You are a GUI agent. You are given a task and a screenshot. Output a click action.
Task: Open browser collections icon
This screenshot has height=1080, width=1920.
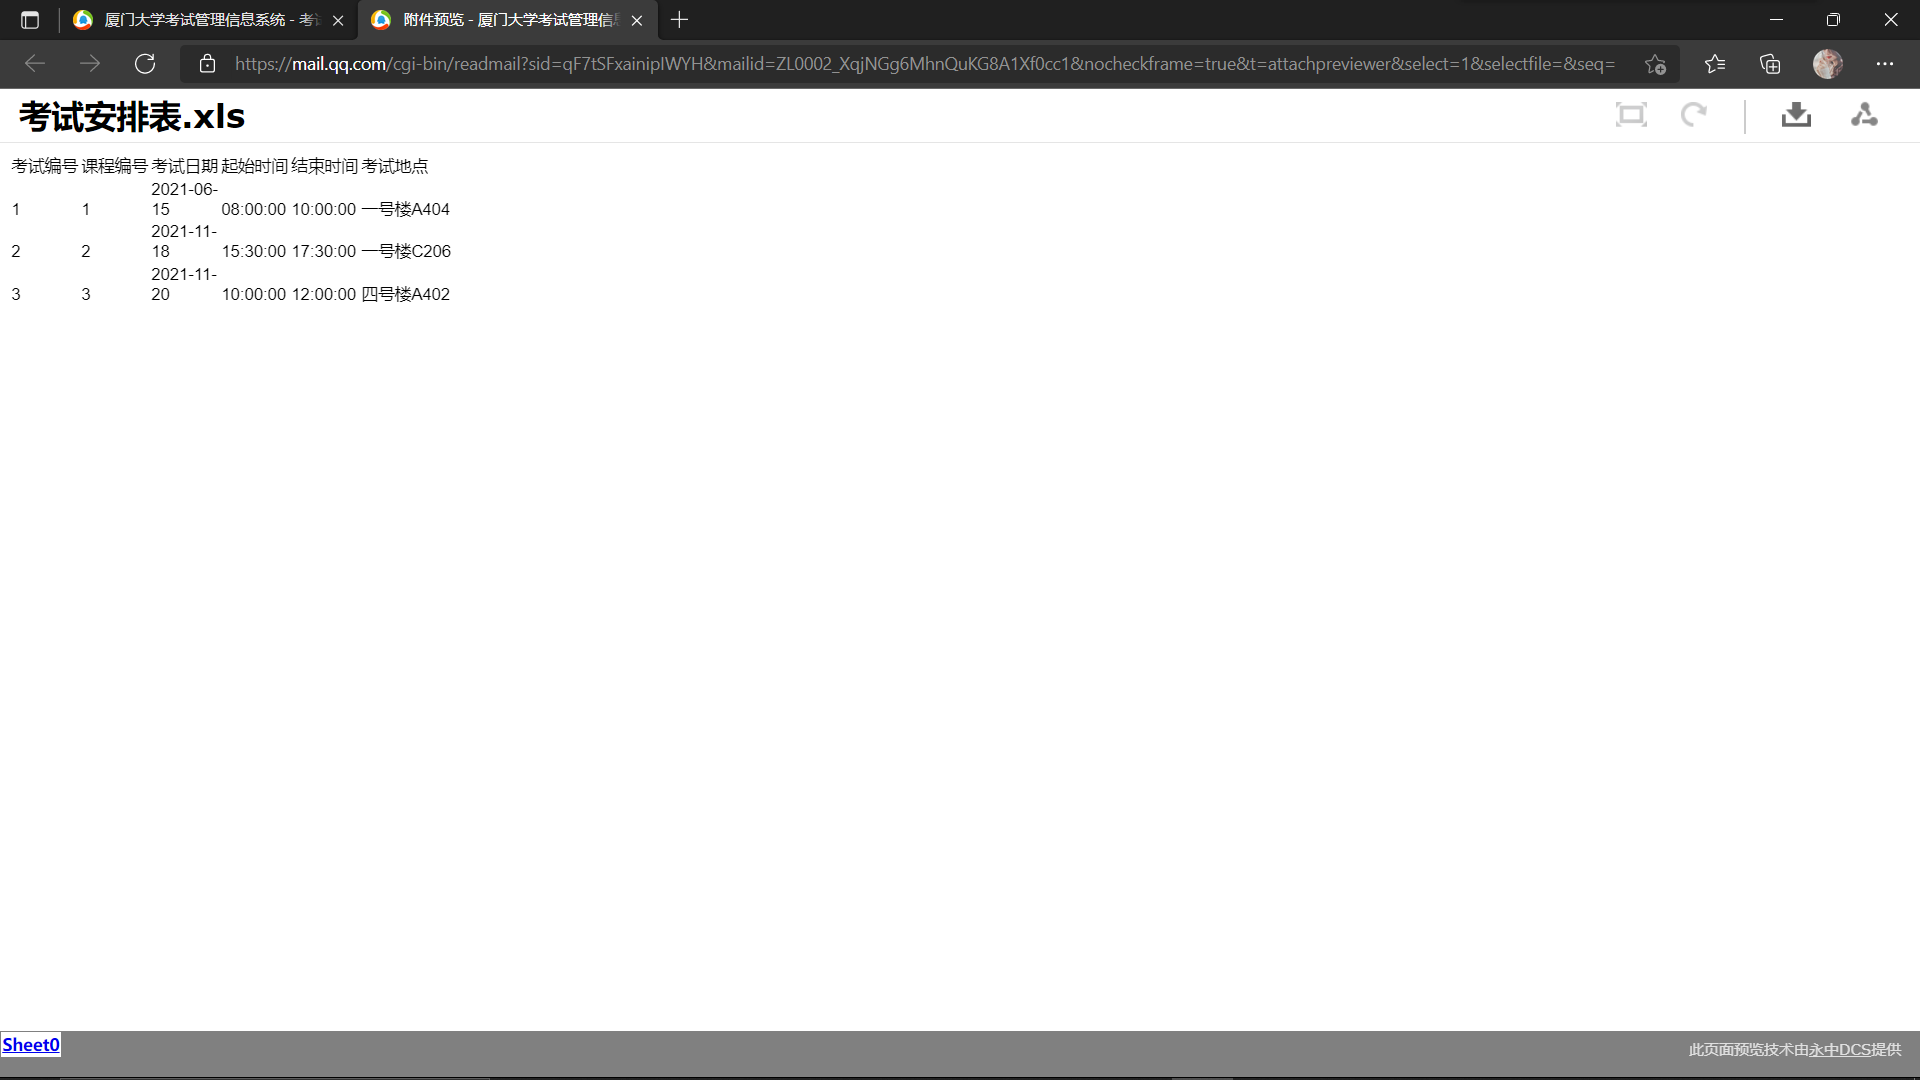click(x=1770, y=64)
